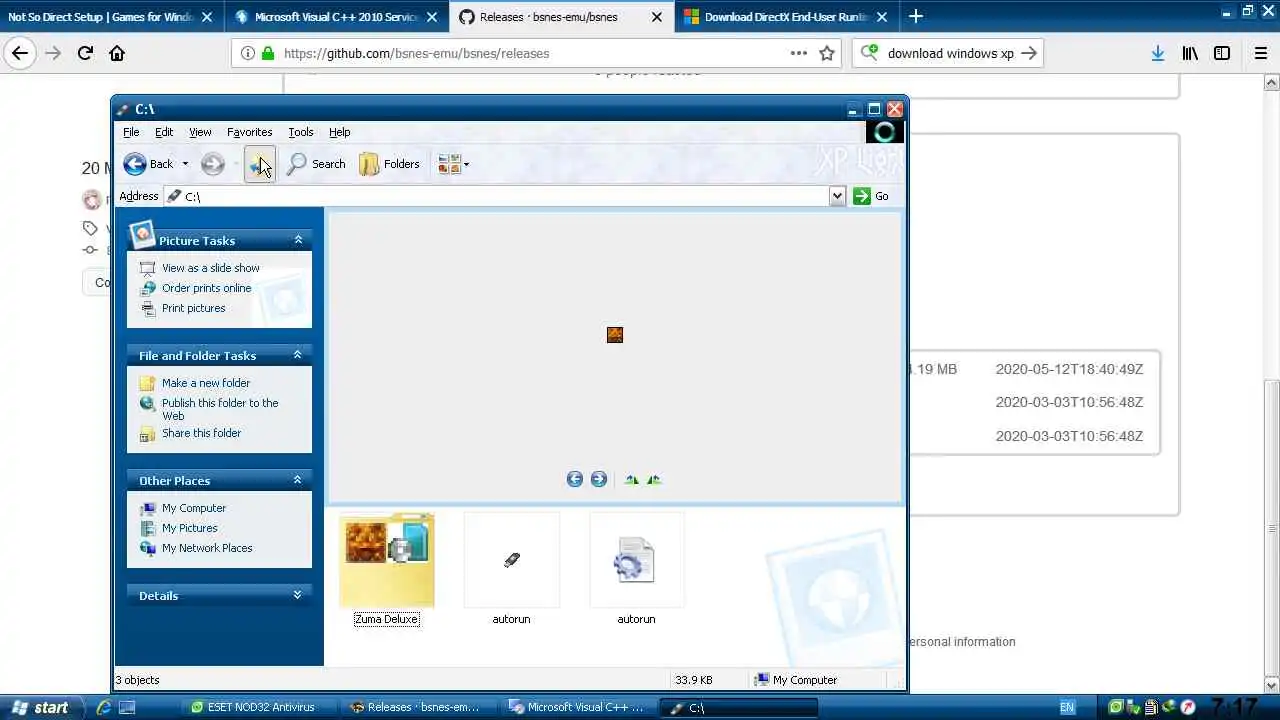Image resolution: width=1280 pixels, height=720 pixels.
Task: Choose Publish this folder to the Web
Action: [220, 409]
